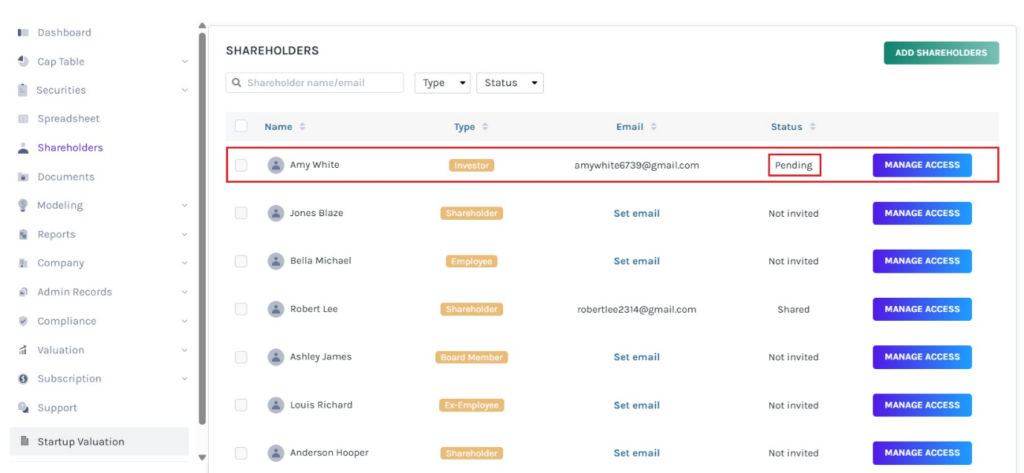Screen dimensions: 1024x473
Task: Expand the Reports chevron
Action: 185,235
